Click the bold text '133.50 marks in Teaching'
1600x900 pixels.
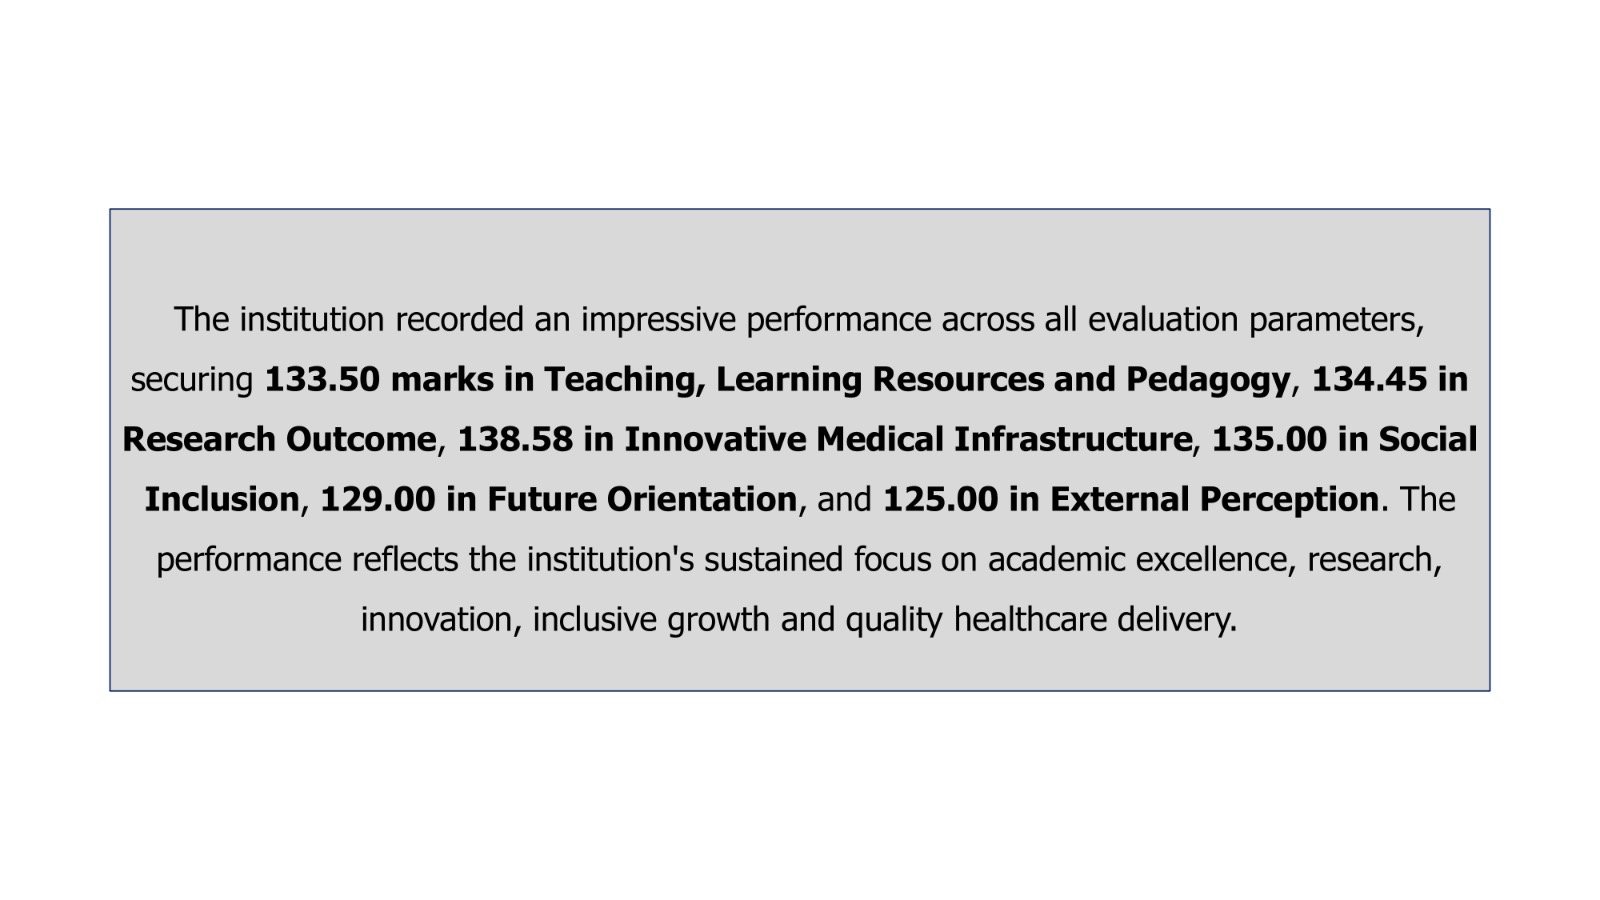(485, 380)
